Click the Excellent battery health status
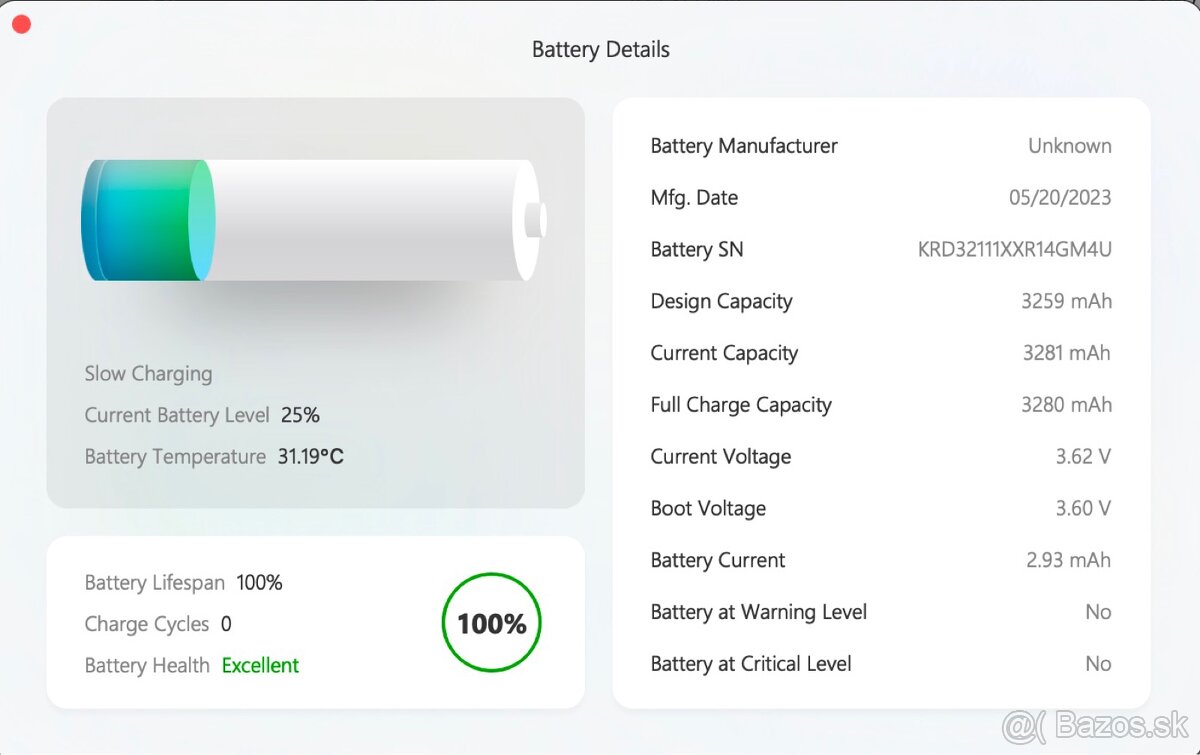 pos(260,666)
